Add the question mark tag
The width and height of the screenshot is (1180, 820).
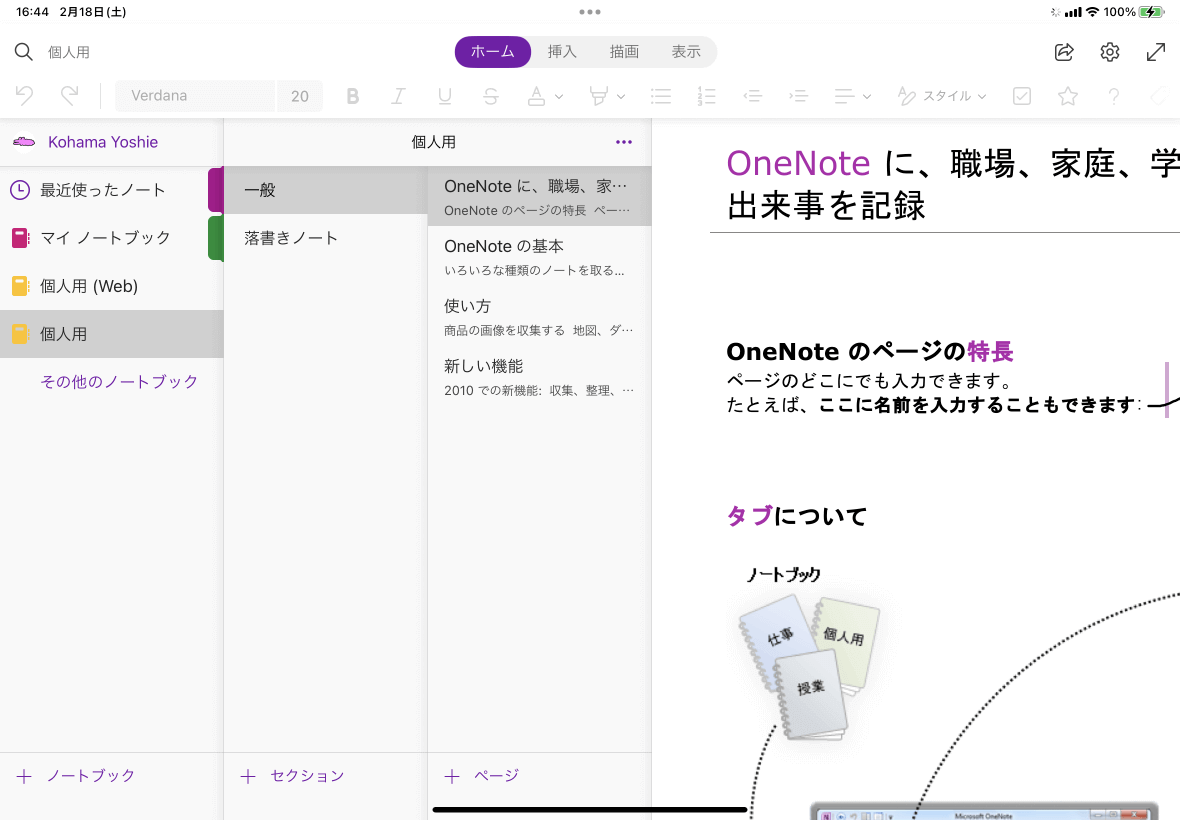tap(1114, 96)
